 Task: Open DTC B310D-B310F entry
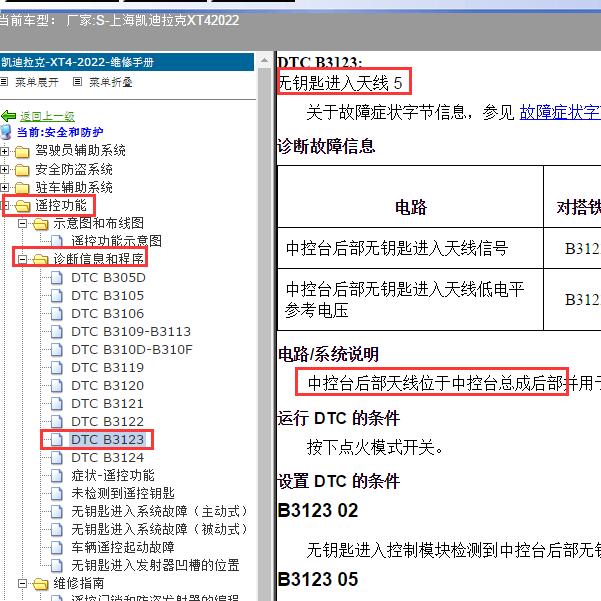132,350
